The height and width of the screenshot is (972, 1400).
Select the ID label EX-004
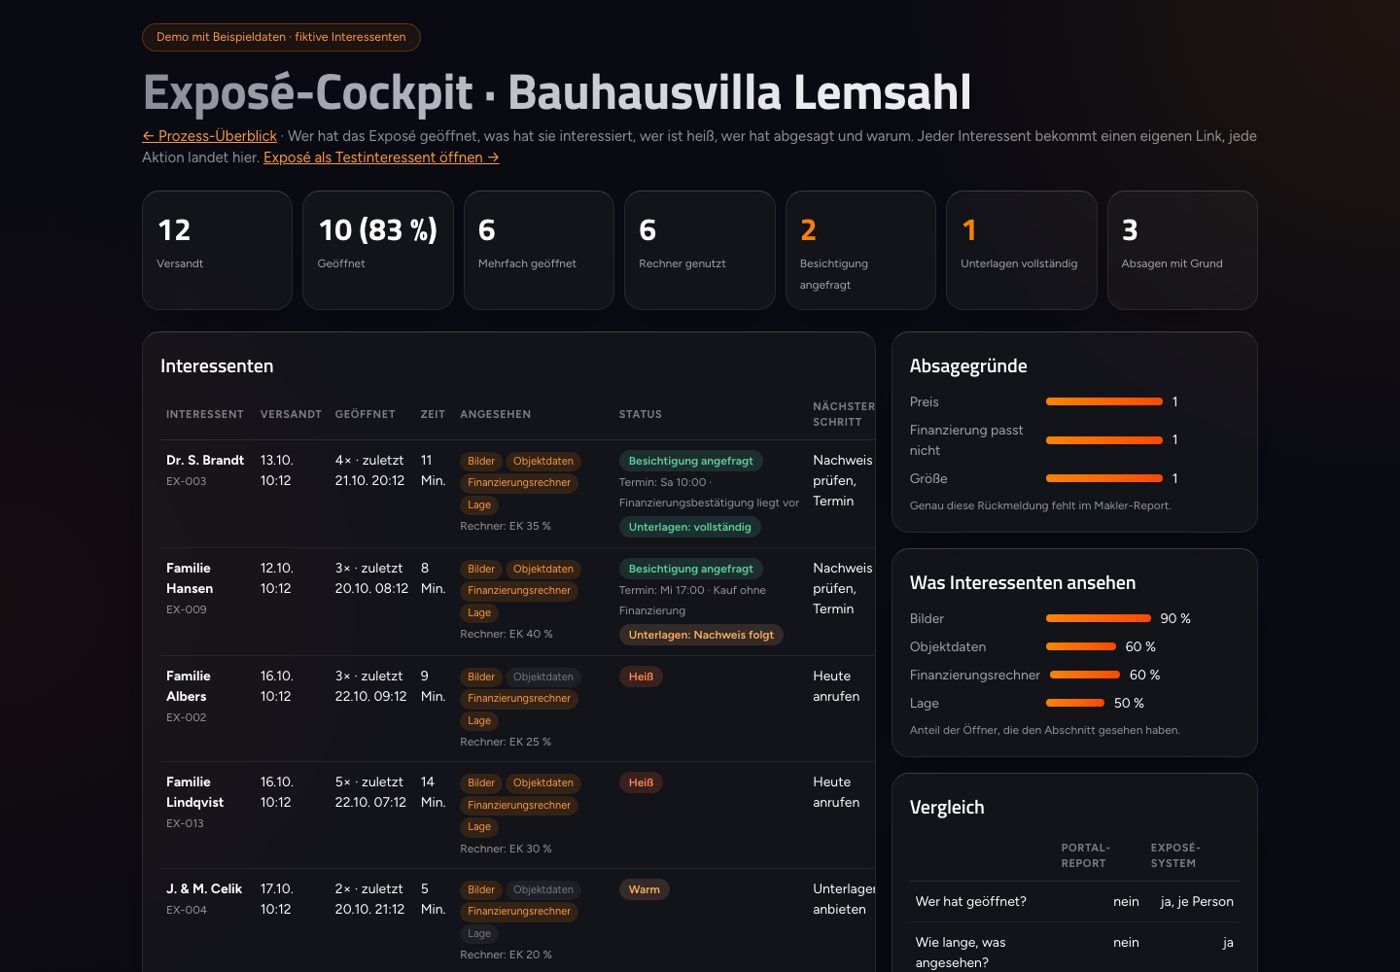[187, 910]
